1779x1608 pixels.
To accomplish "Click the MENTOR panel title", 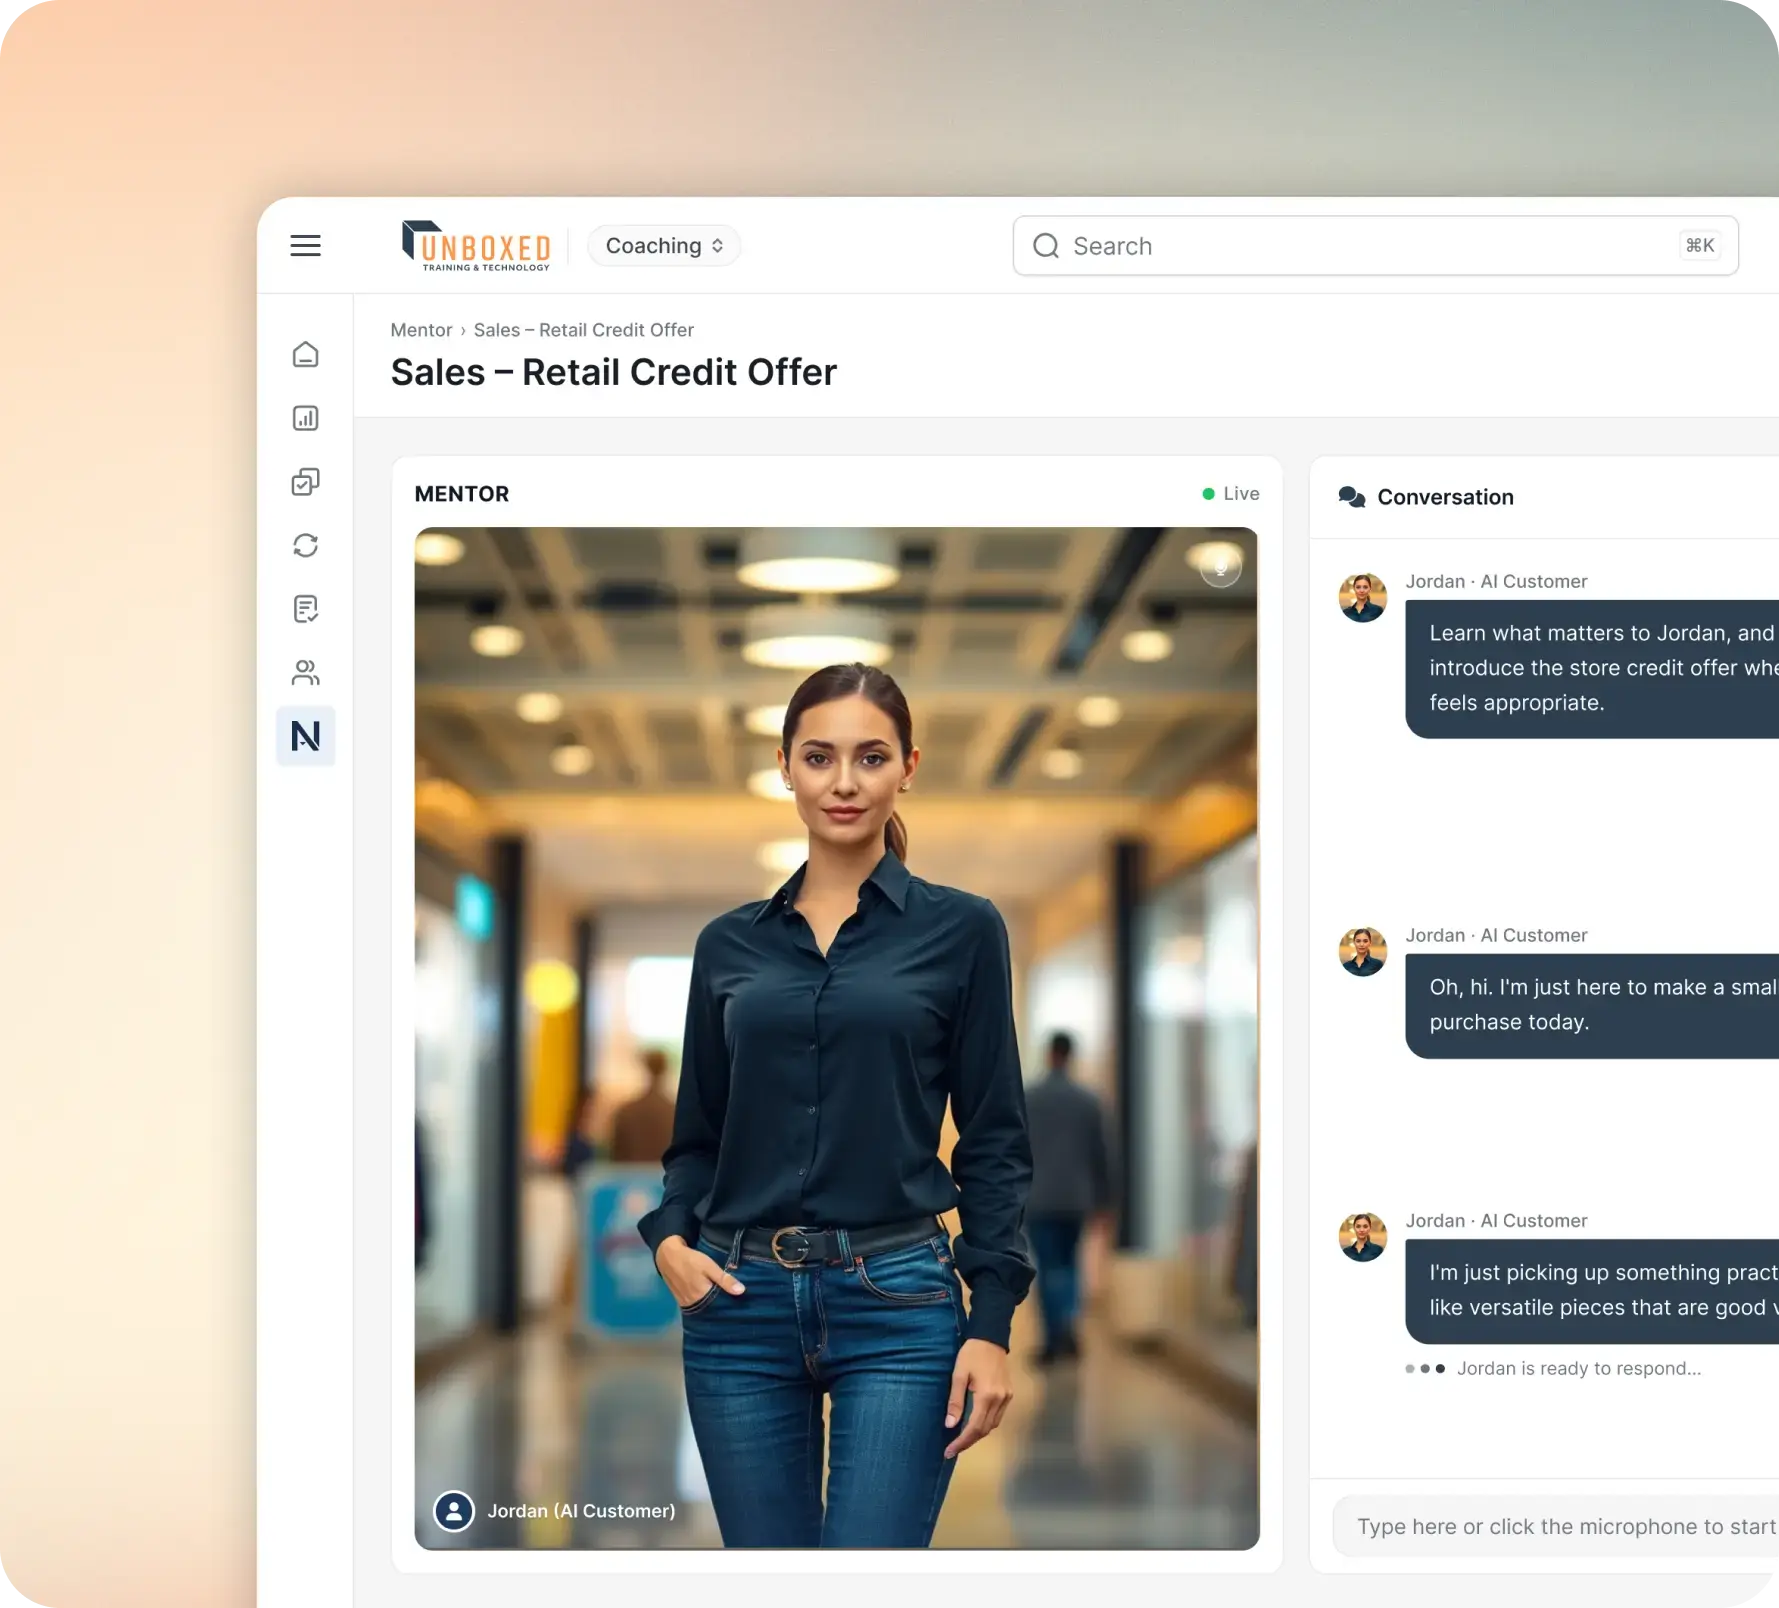I will tap(462, 494).
